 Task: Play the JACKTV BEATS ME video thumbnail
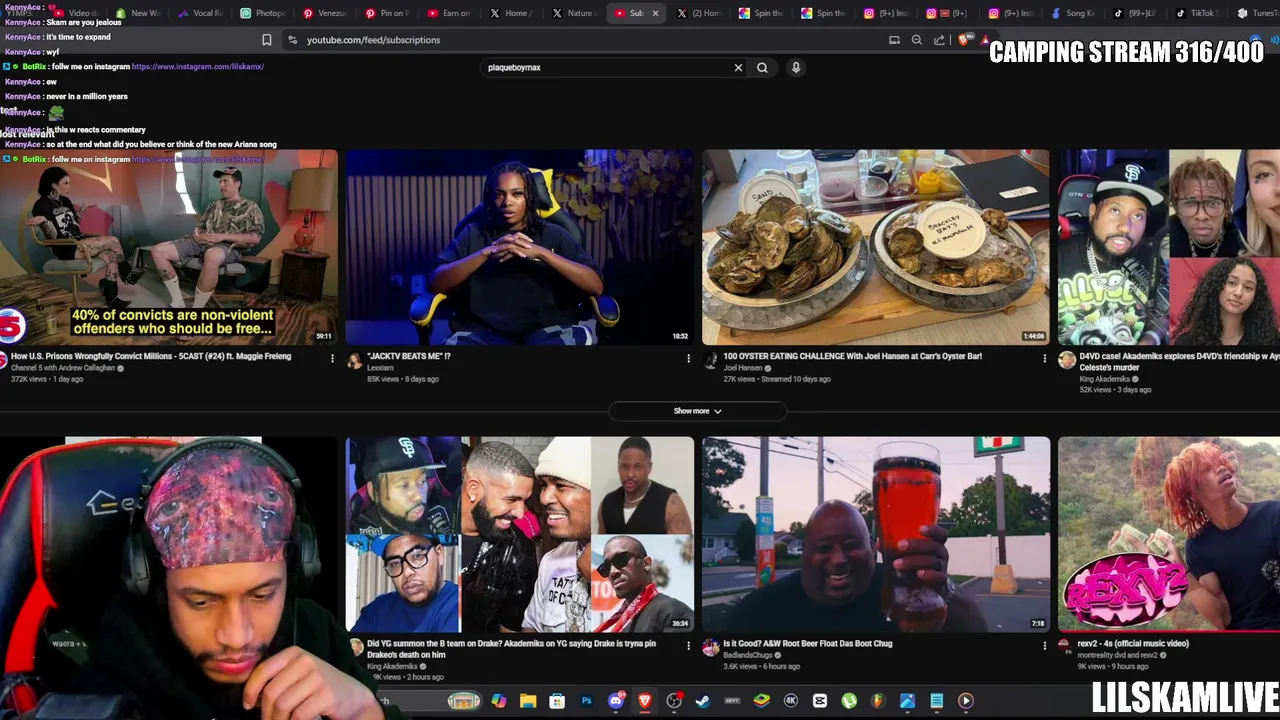tap(519, 247)
